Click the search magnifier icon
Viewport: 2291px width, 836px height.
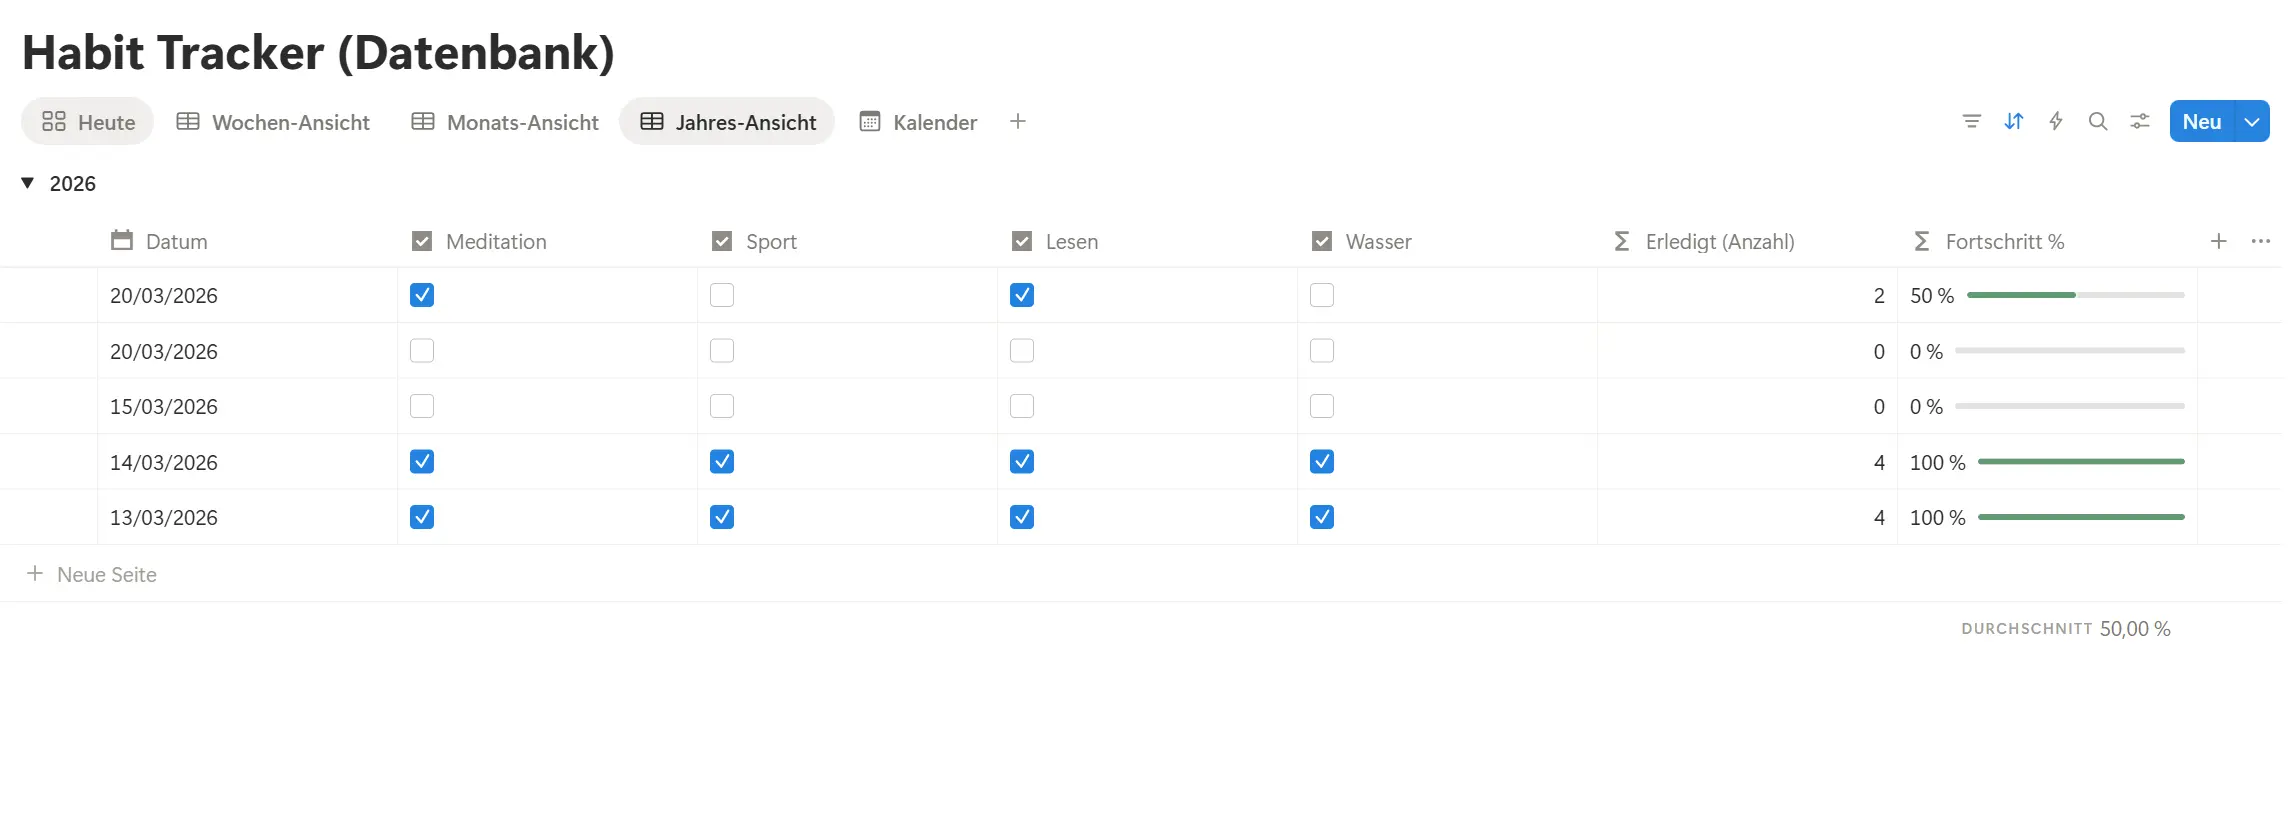[2097, 122]
